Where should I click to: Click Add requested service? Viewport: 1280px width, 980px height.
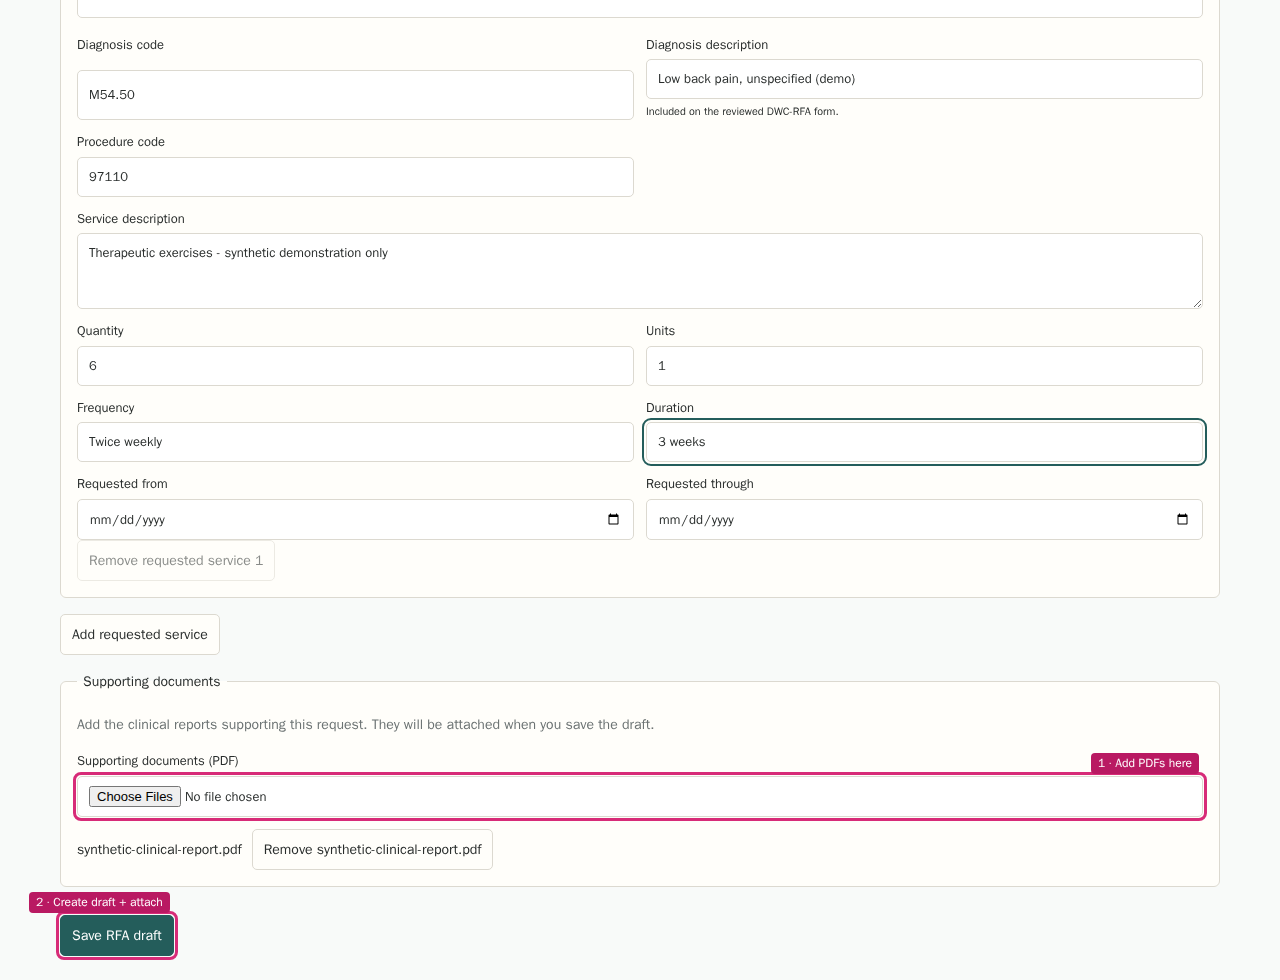140,635
